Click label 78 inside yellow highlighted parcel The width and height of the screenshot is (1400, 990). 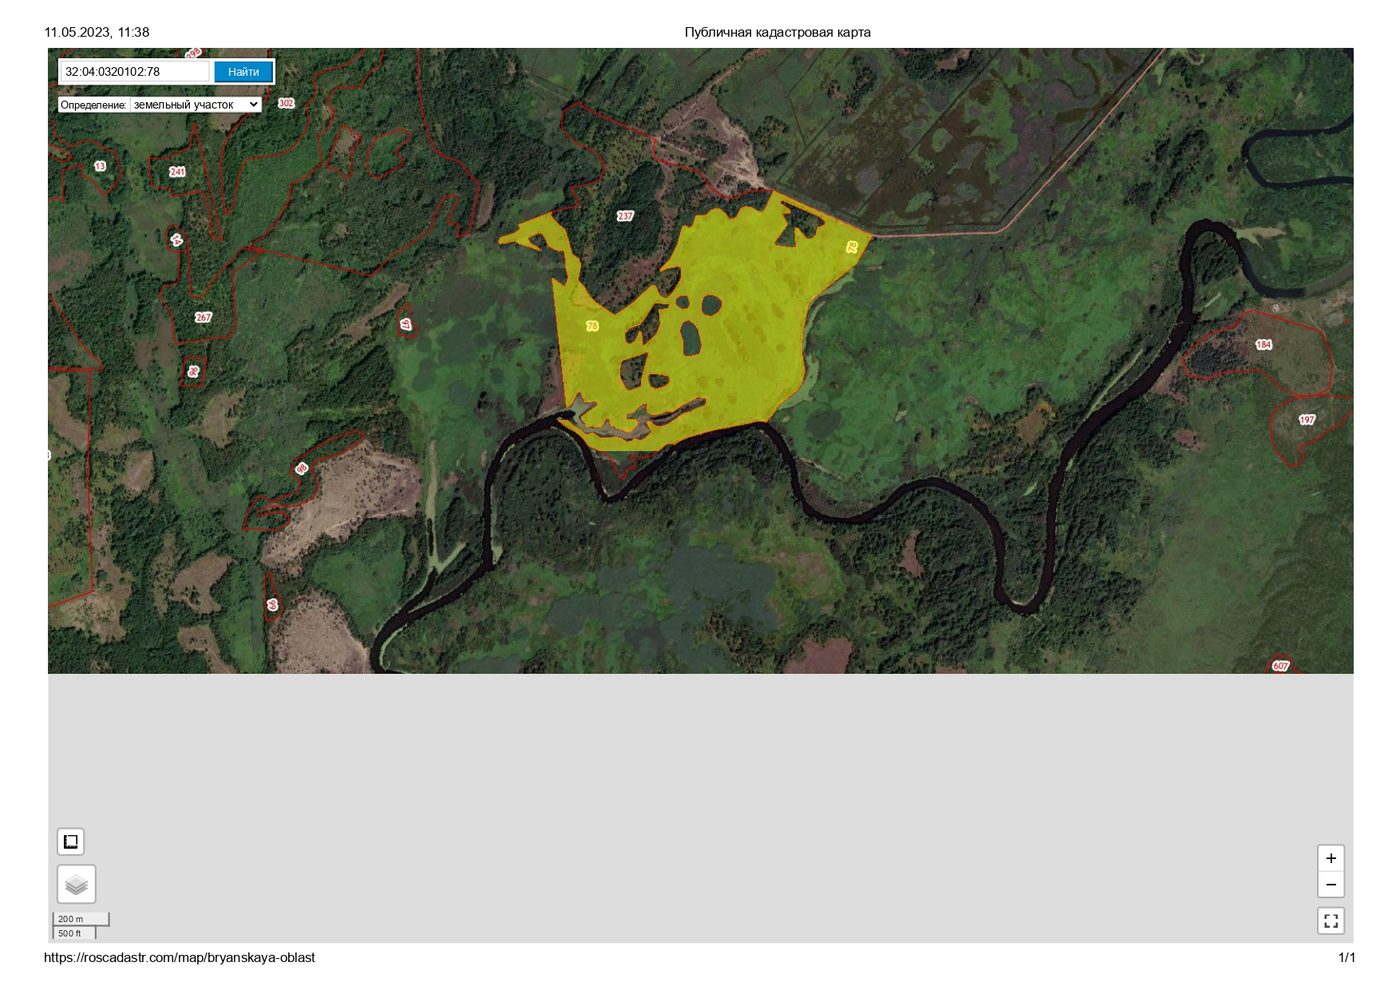[592, 326]
